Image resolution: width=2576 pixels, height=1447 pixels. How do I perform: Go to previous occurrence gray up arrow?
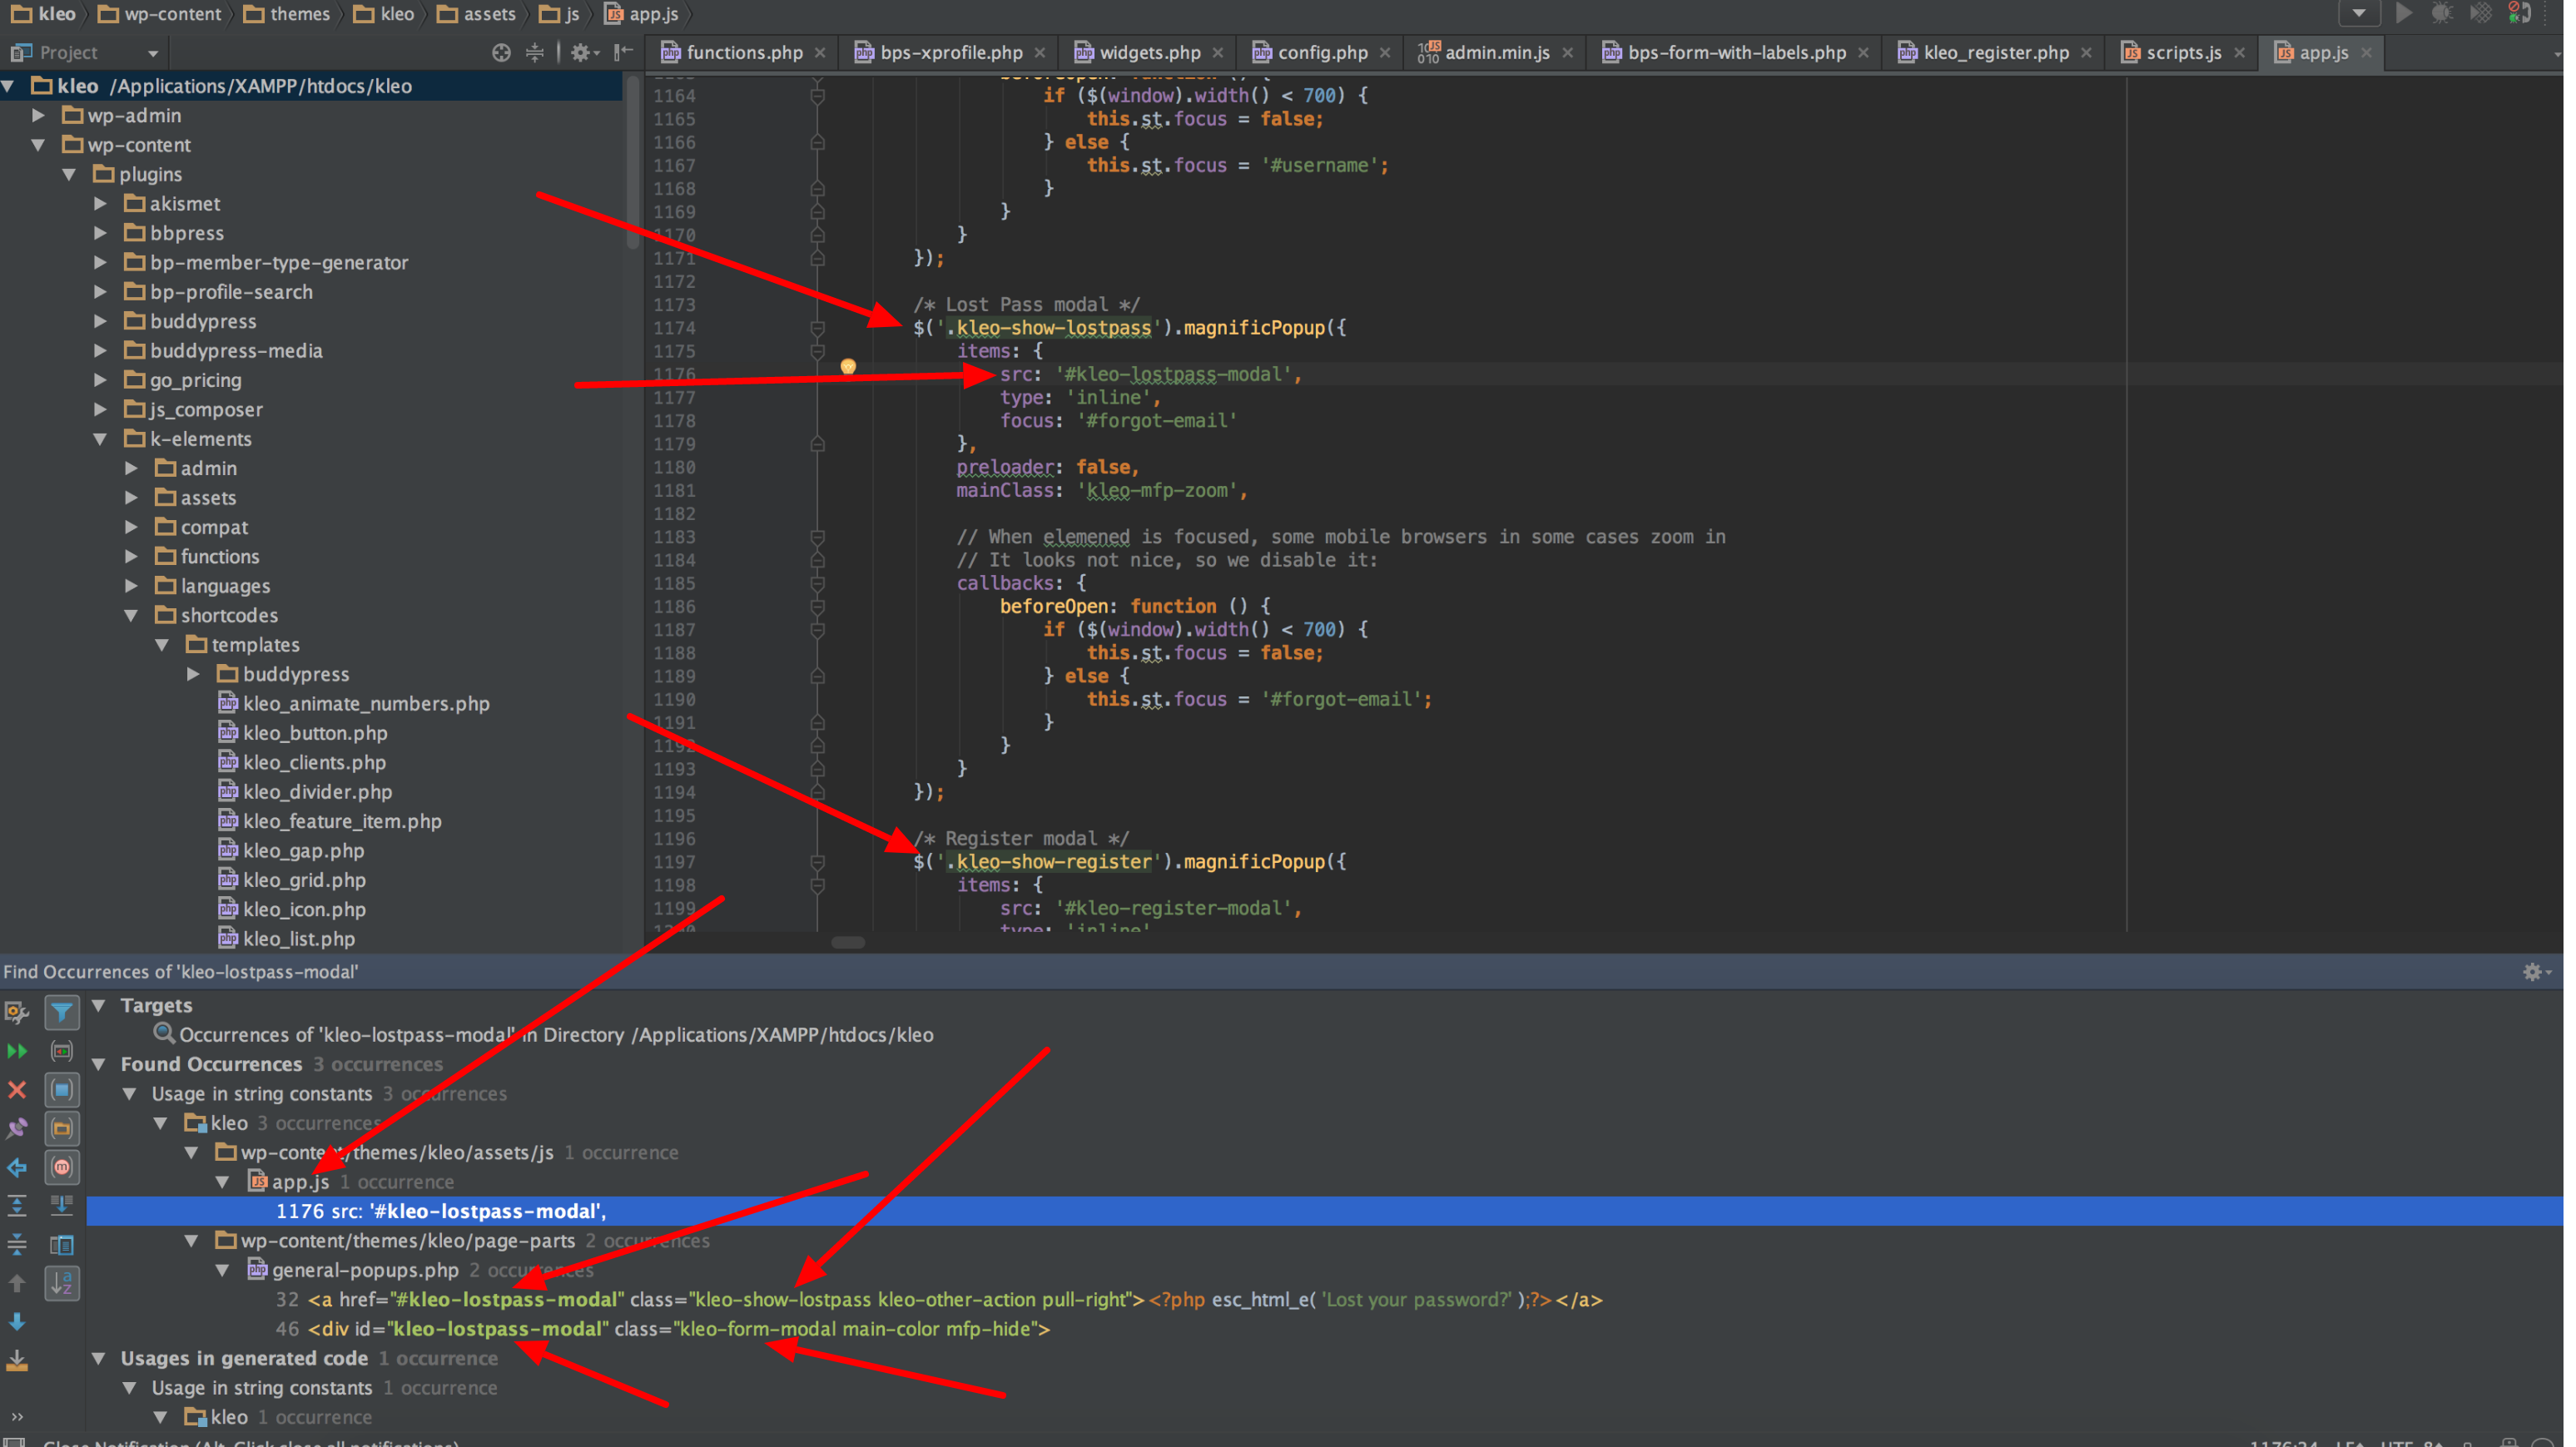(x=17, y=1283)
